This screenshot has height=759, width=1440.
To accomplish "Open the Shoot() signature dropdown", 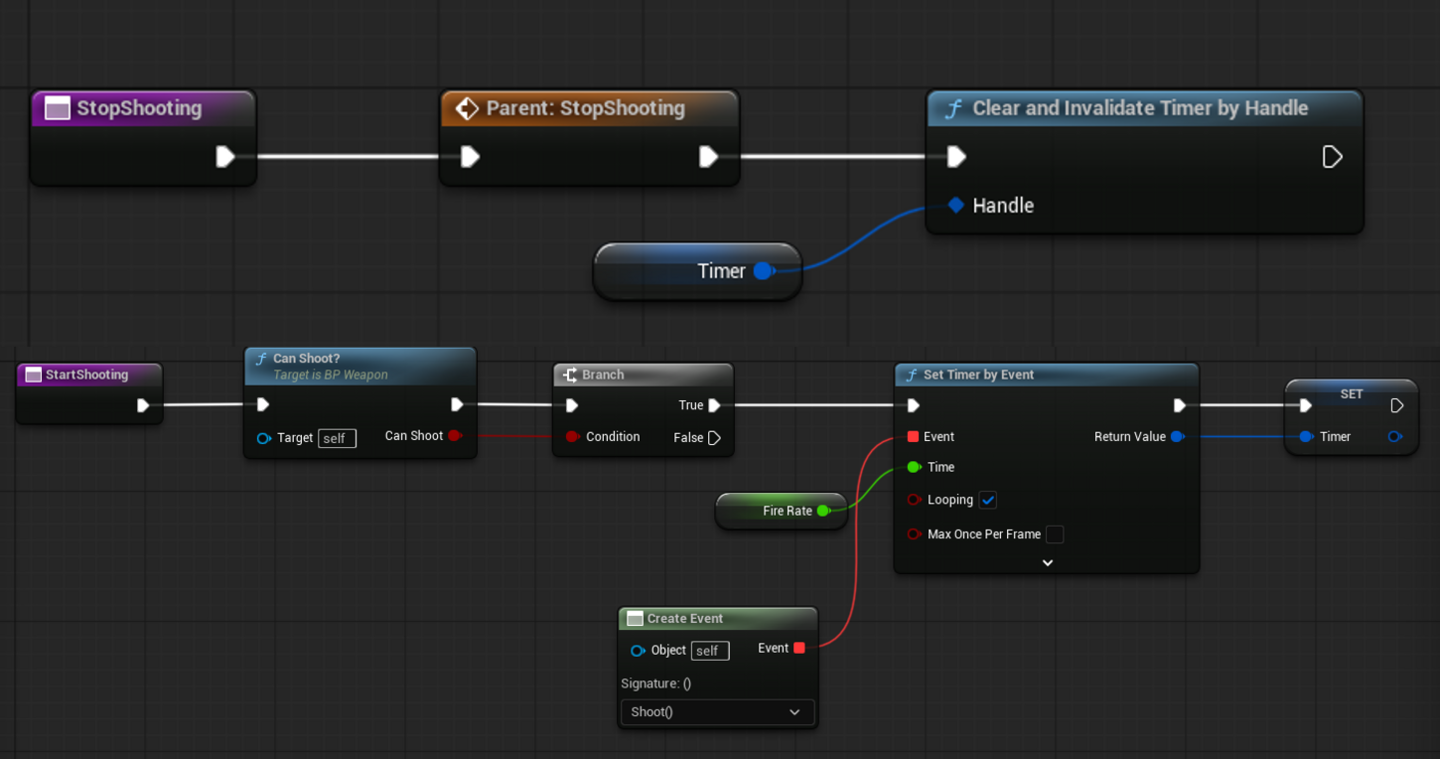I will [x=717, y=712].
